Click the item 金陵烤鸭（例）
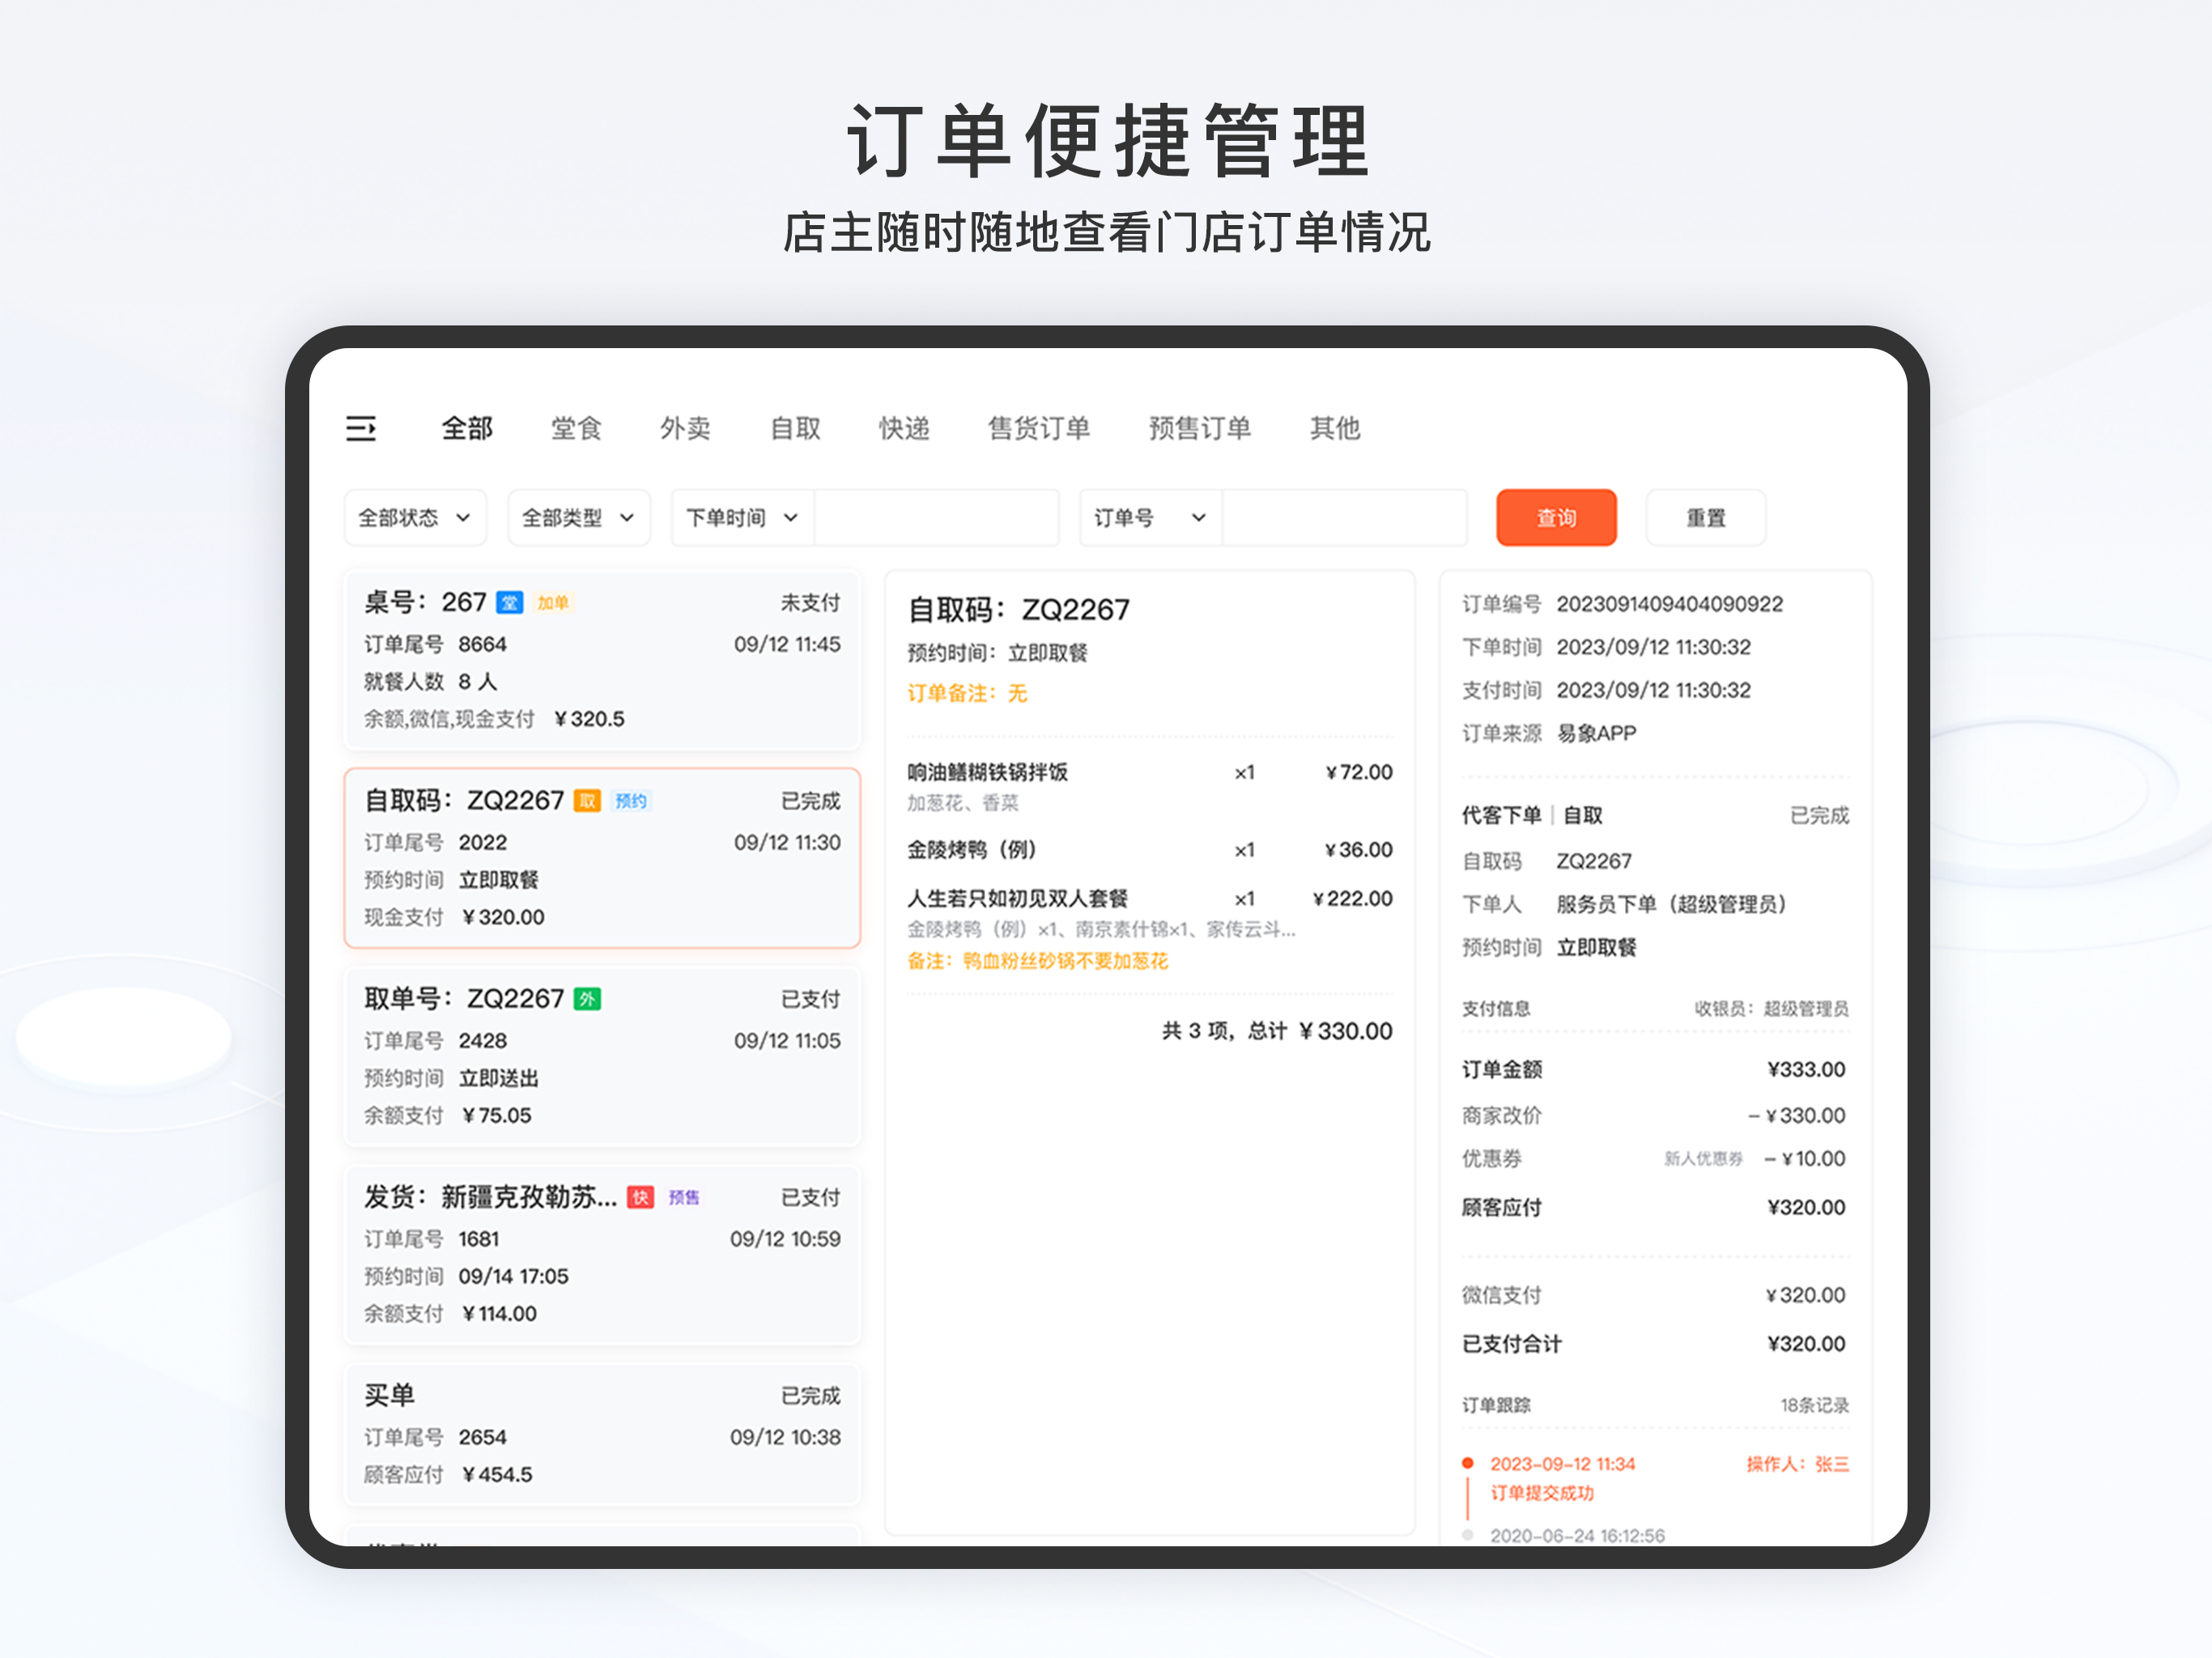2212x1658 pixels. [976, 850]
